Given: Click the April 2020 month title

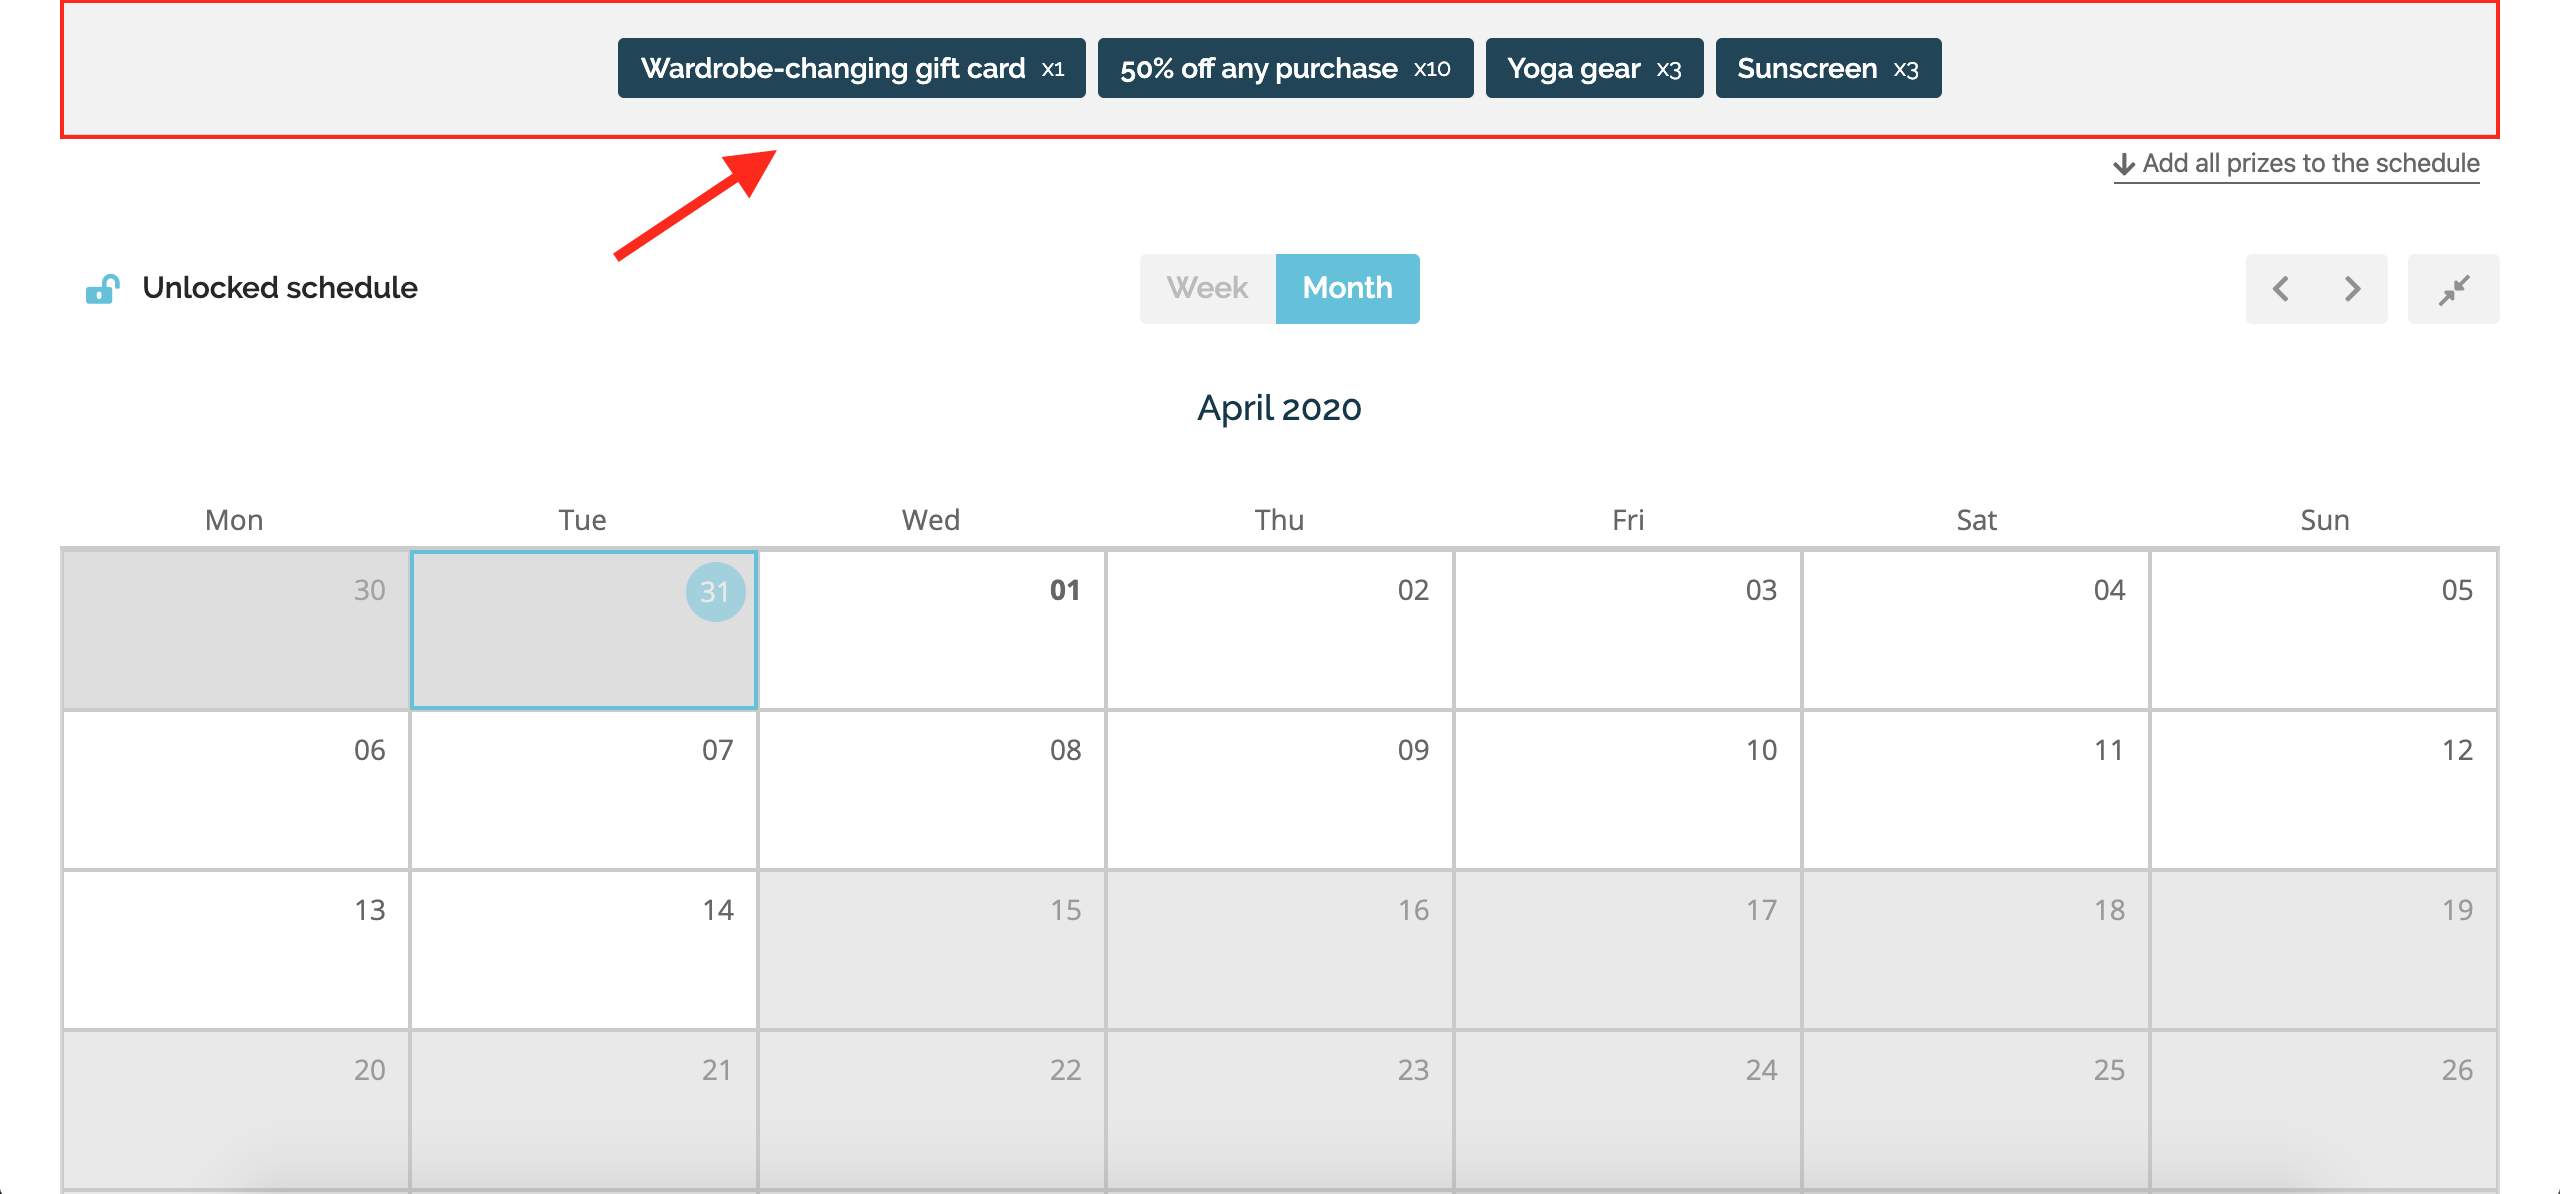Looking at the screenshot, I should [x=1279, y=408].
